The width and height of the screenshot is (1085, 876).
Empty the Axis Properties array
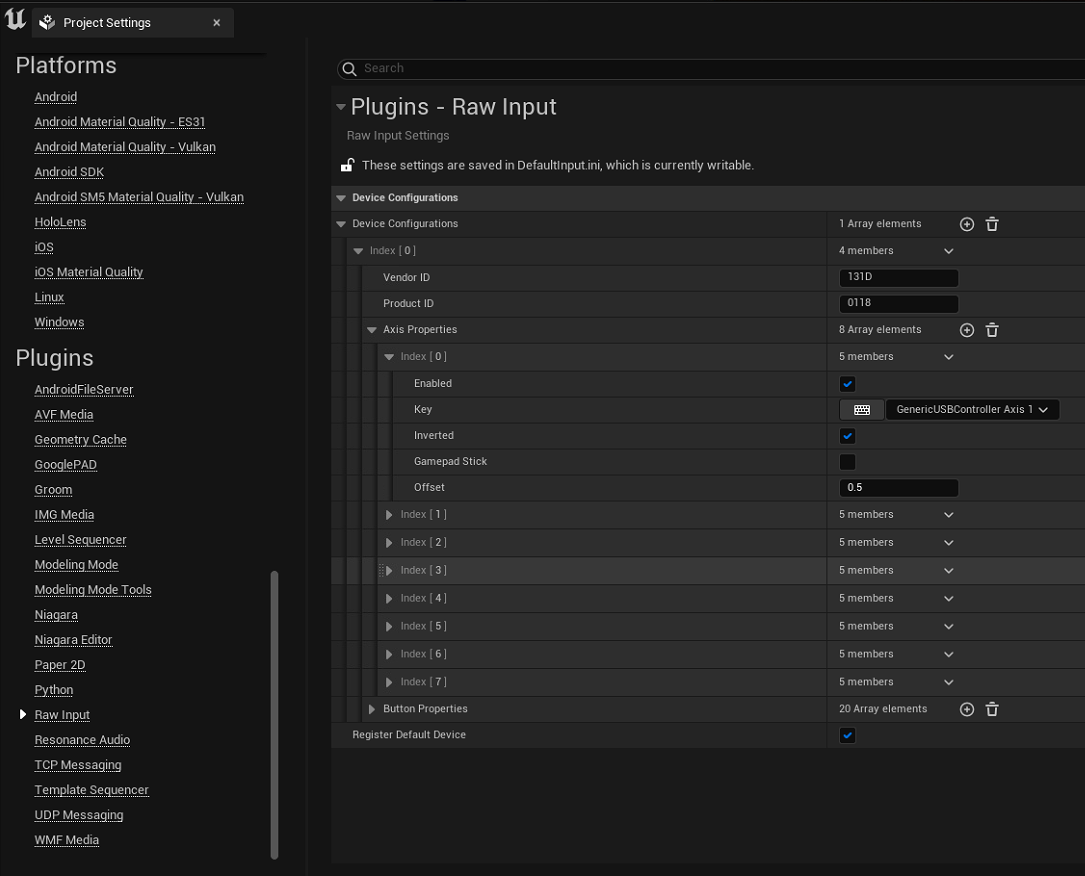992,330
